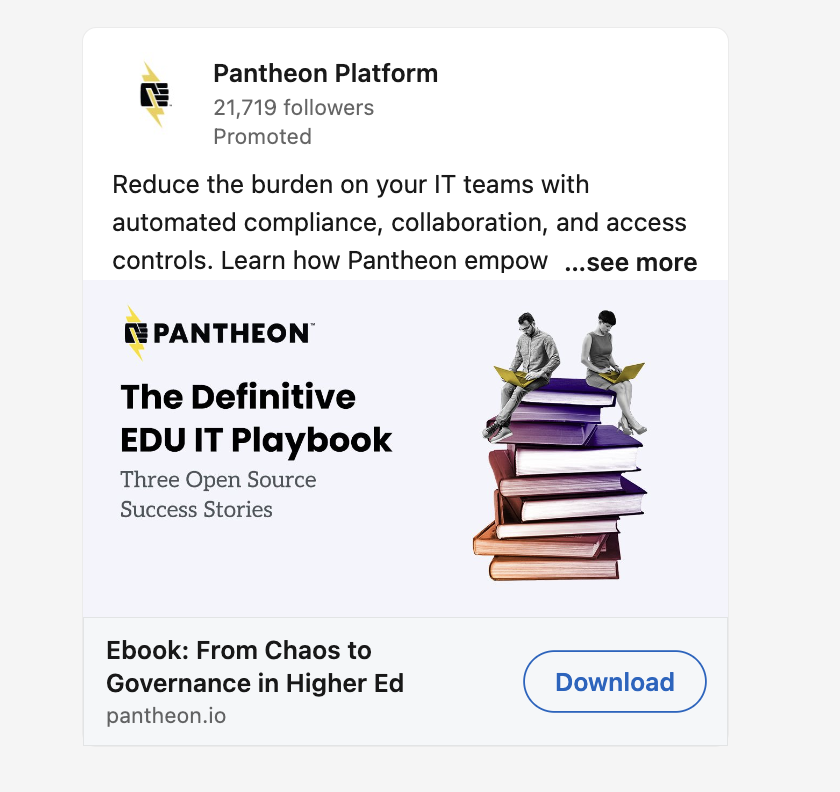Viewport: 840px width, 792px height.
Task: Visit the pantheon.io link
Action: pos(166,716)
